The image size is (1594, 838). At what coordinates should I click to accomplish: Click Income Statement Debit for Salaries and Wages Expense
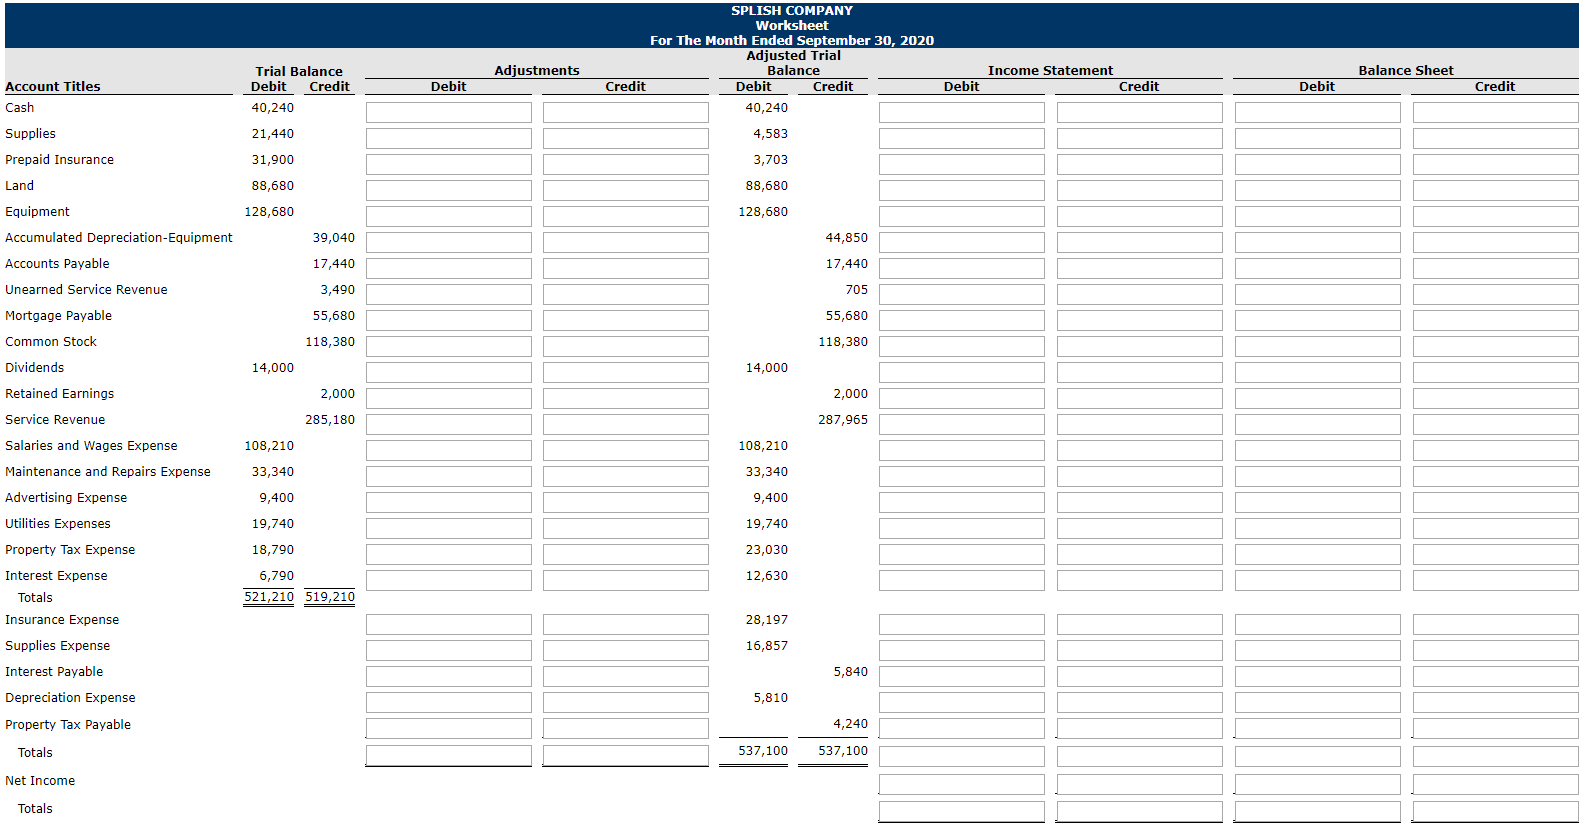click(x=962, y=450)
